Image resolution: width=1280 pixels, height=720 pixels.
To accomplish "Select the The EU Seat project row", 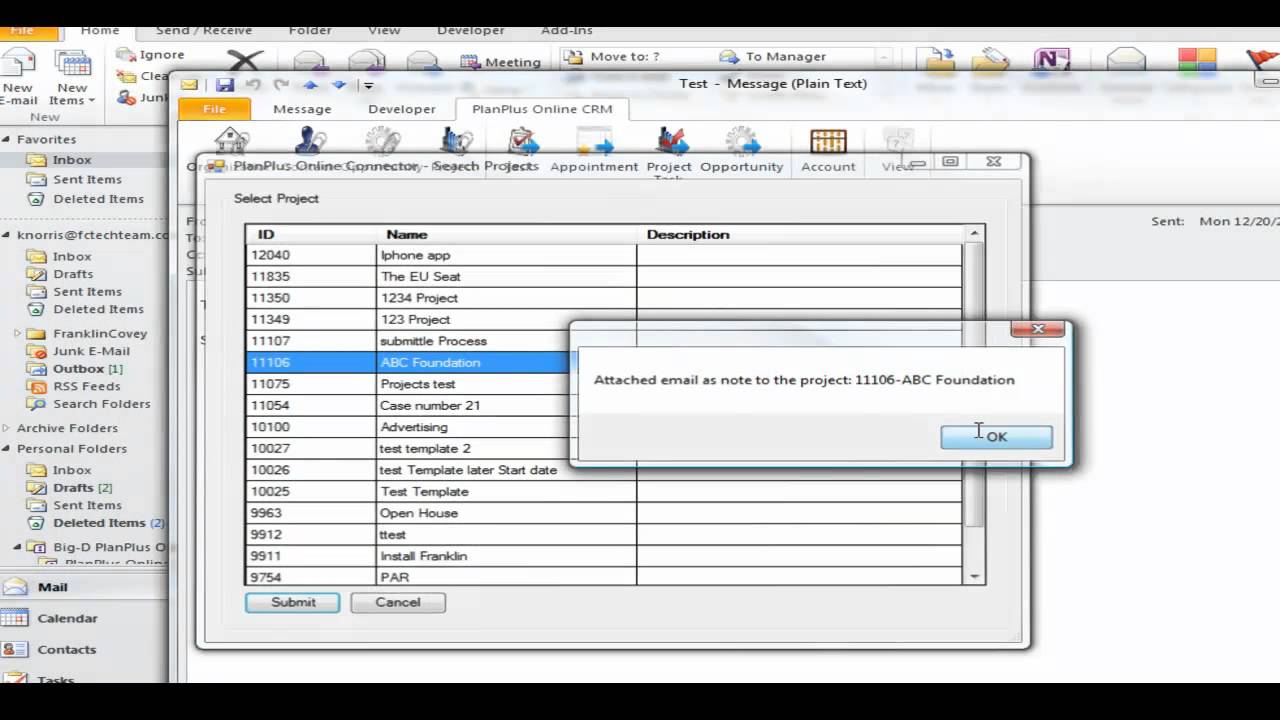I will (604, 276).
